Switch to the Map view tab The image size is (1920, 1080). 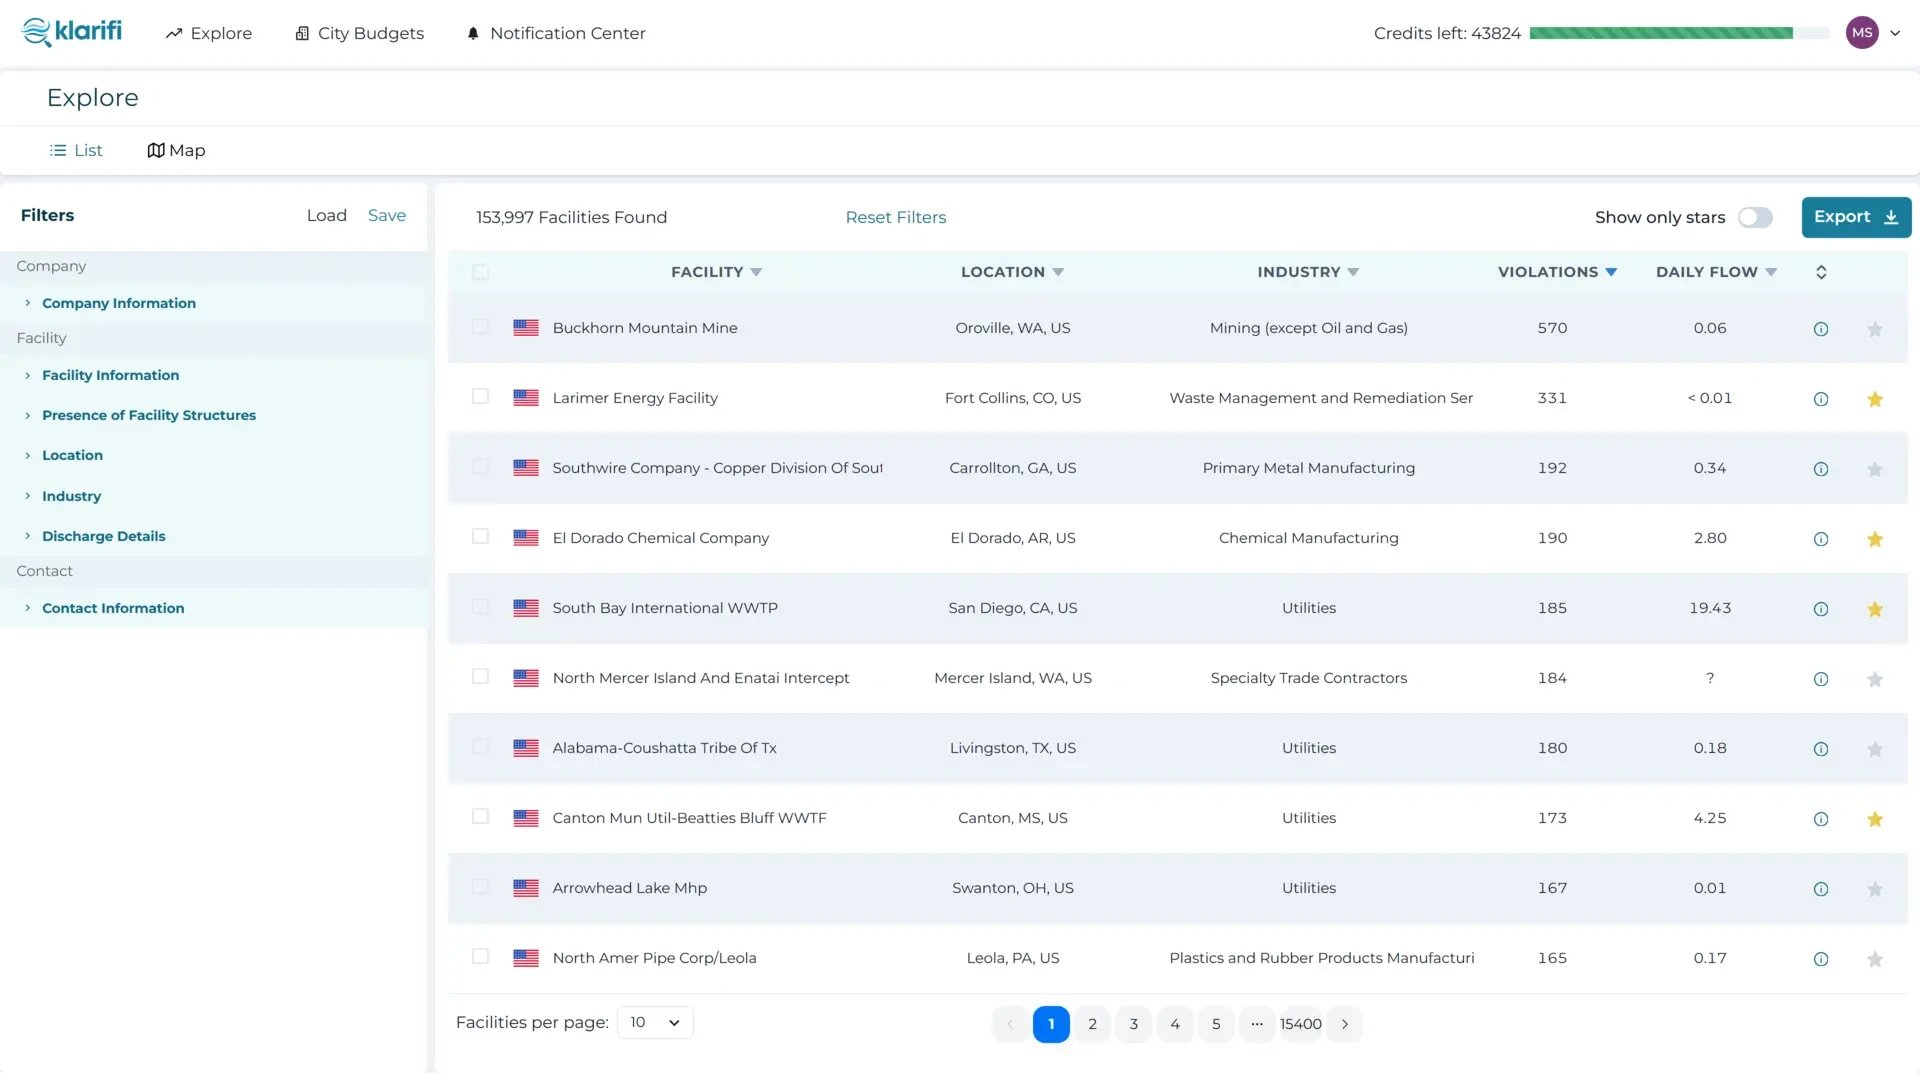(x=176, y=150)
